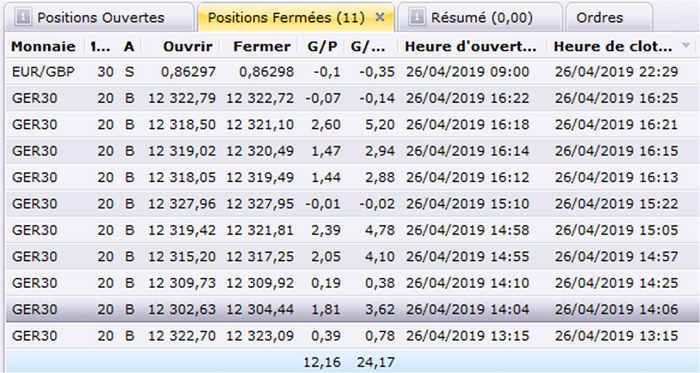Screen dimensions: 700x373
Task: Select GER30 row opened 13:15
Action: pyautogui.click(x=352, y=336)
